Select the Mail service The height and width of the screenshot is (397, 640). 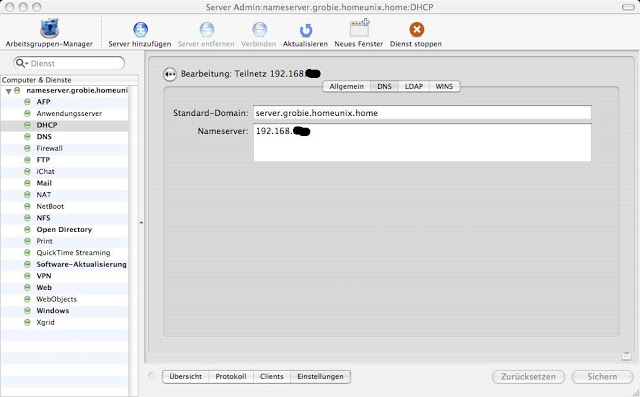[44, 183]
